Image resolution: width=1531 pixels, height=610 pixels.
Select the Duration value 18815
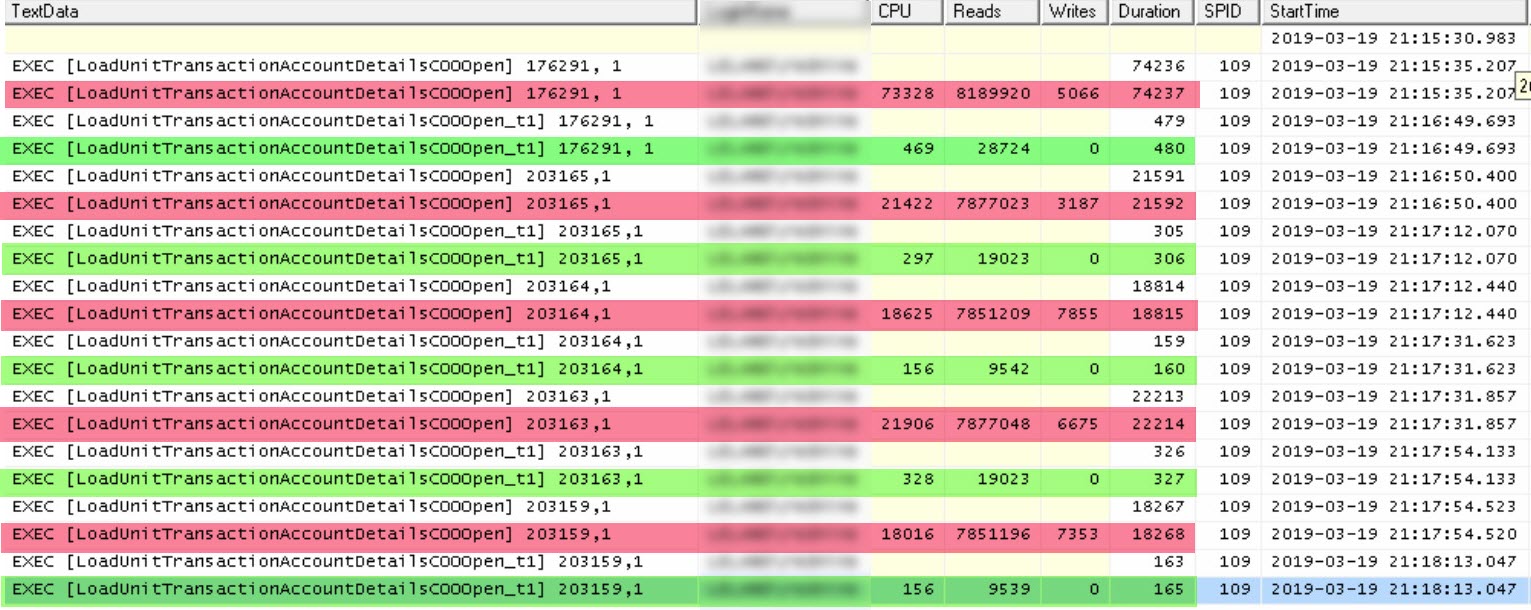[x=1158, y=313]
